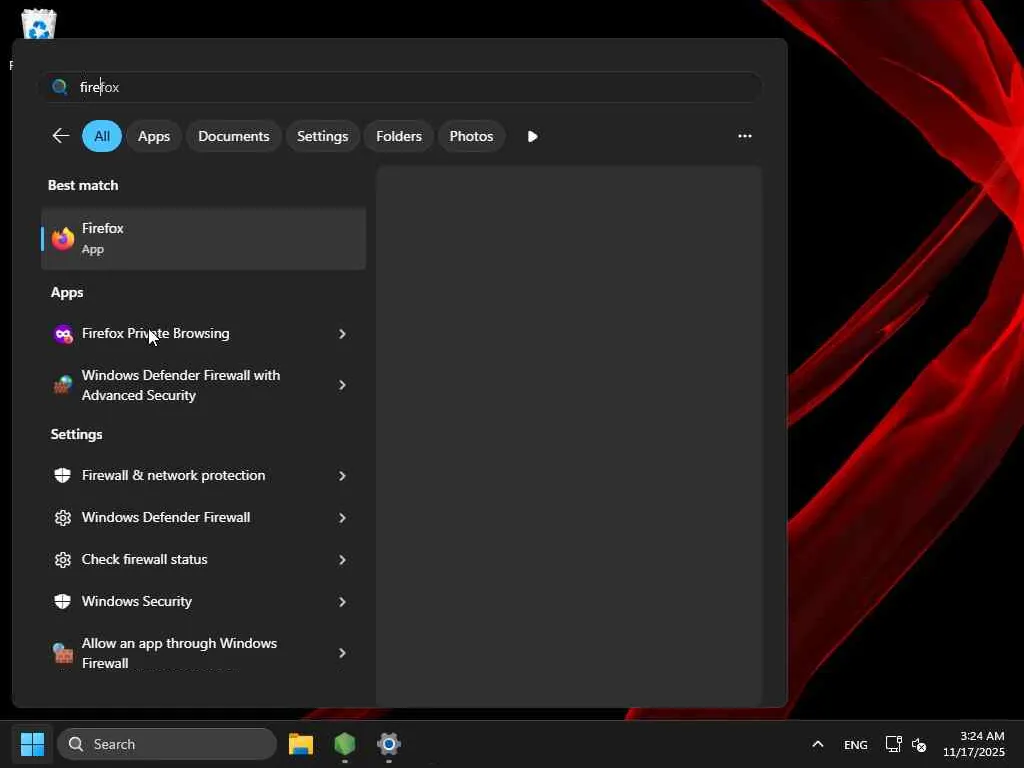1024x768 pixels.
Task: Click the gear icon beside Windows Defender Firewall
Action: pyautogui.click(x=63, y=518)
